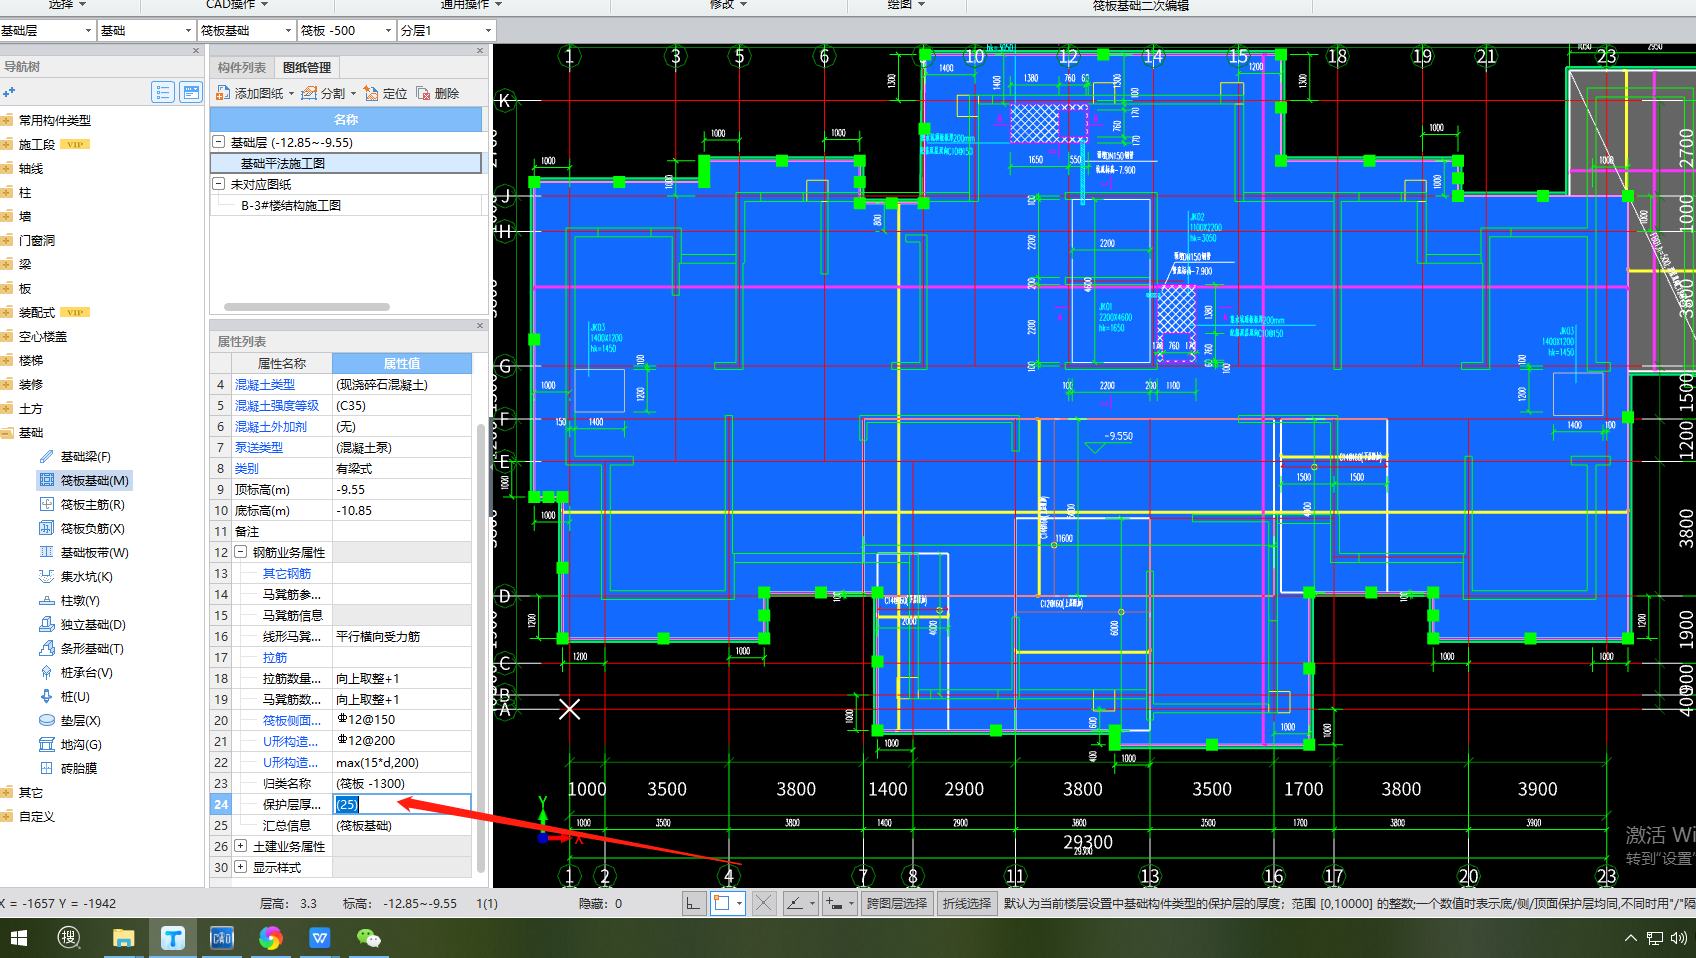Open 拉筋 property link

275,658
